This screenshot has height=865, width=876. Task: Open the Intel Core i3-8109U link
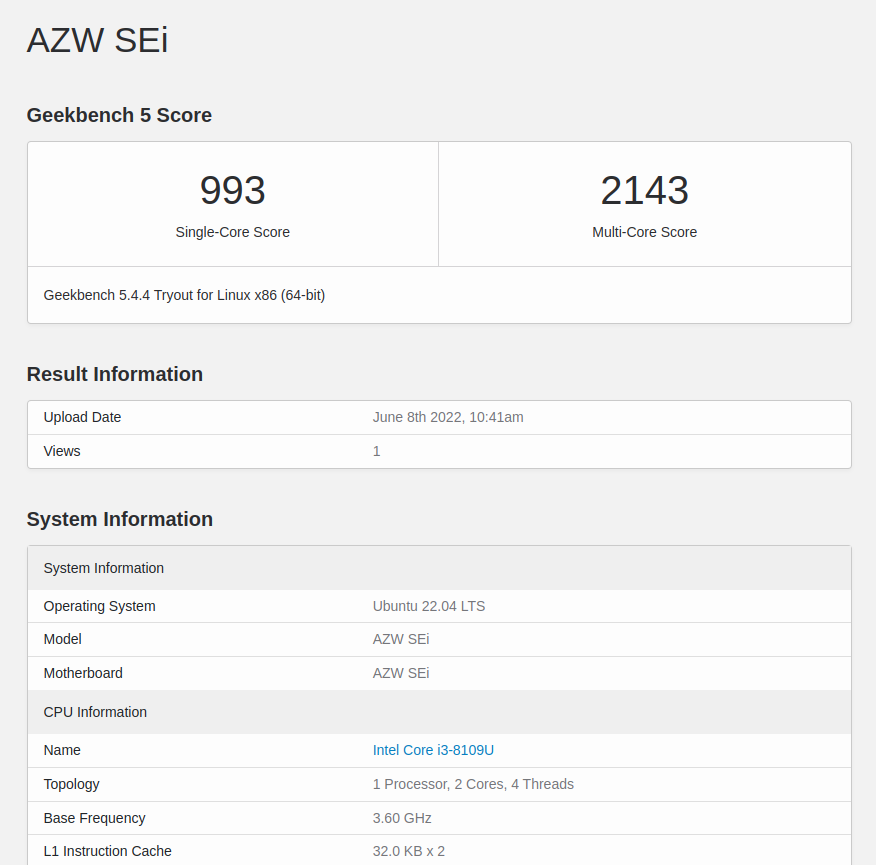[433, 750]
